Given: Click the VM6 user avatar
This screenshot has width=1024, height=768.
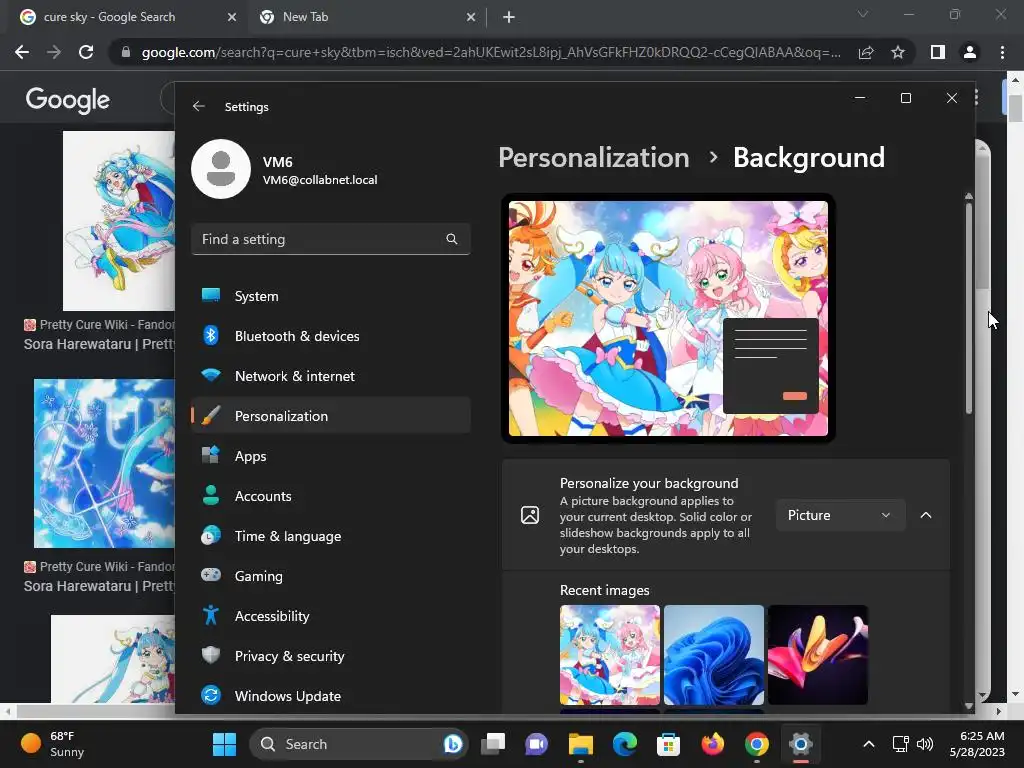Looking at the screenshot, I should [x=221, y=168].
